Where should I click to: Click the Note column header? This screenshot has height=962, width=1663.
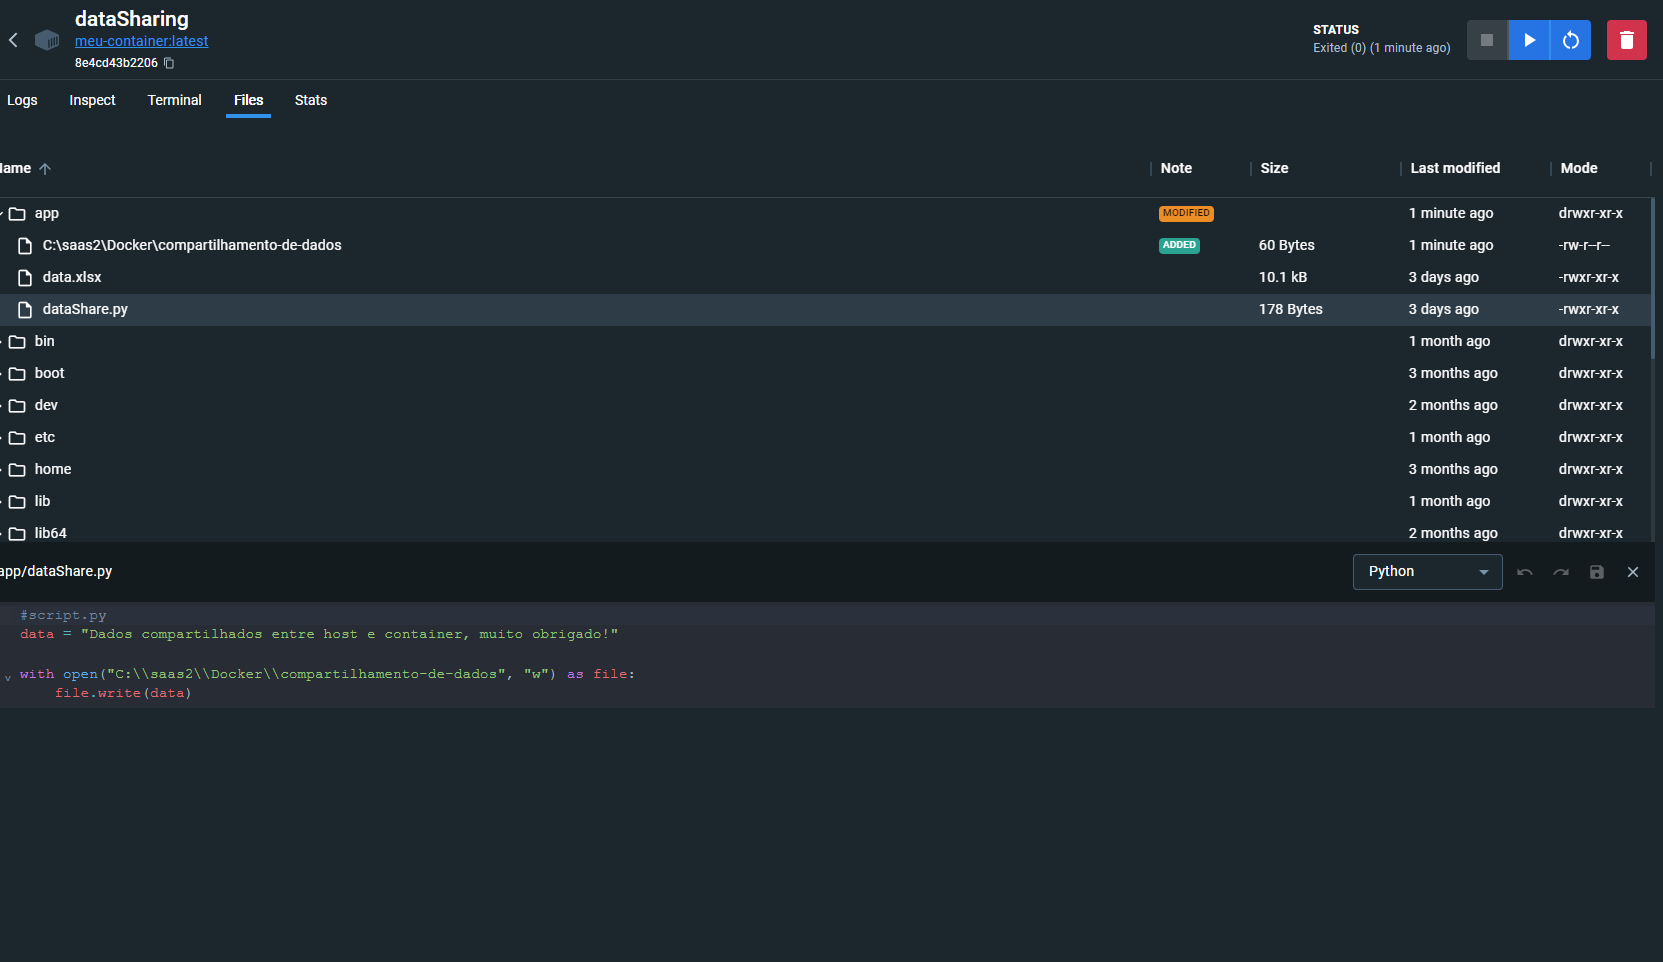click(x=1176, y=168)
